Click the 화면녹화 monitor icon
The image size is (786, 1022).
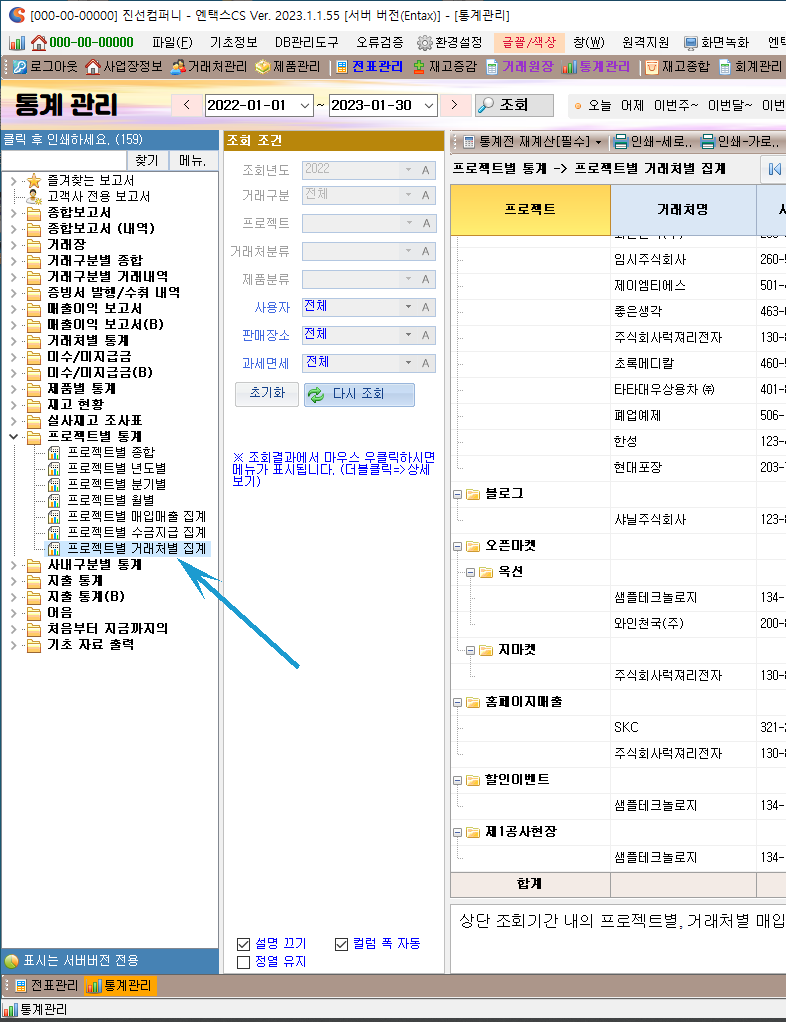691,43
